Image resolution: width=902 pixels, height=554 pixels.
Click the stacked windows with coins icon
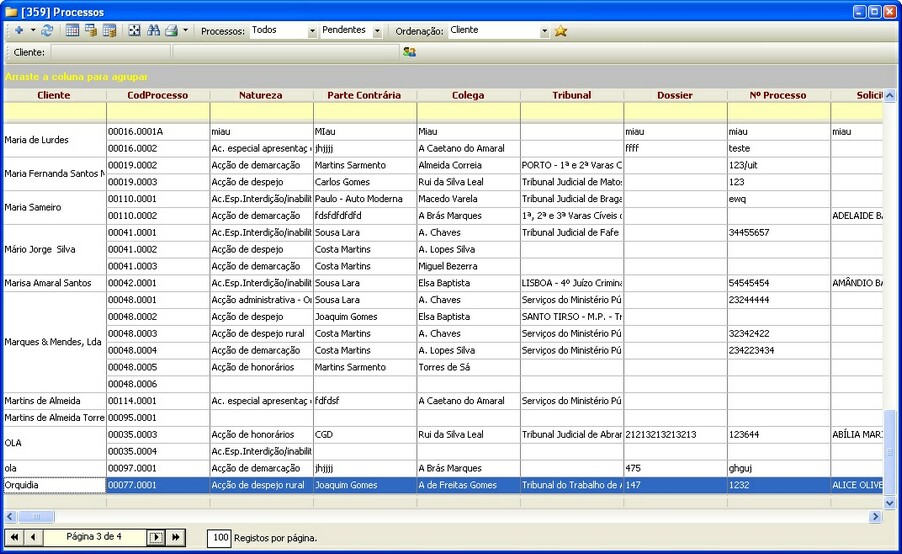pos(91,30)
